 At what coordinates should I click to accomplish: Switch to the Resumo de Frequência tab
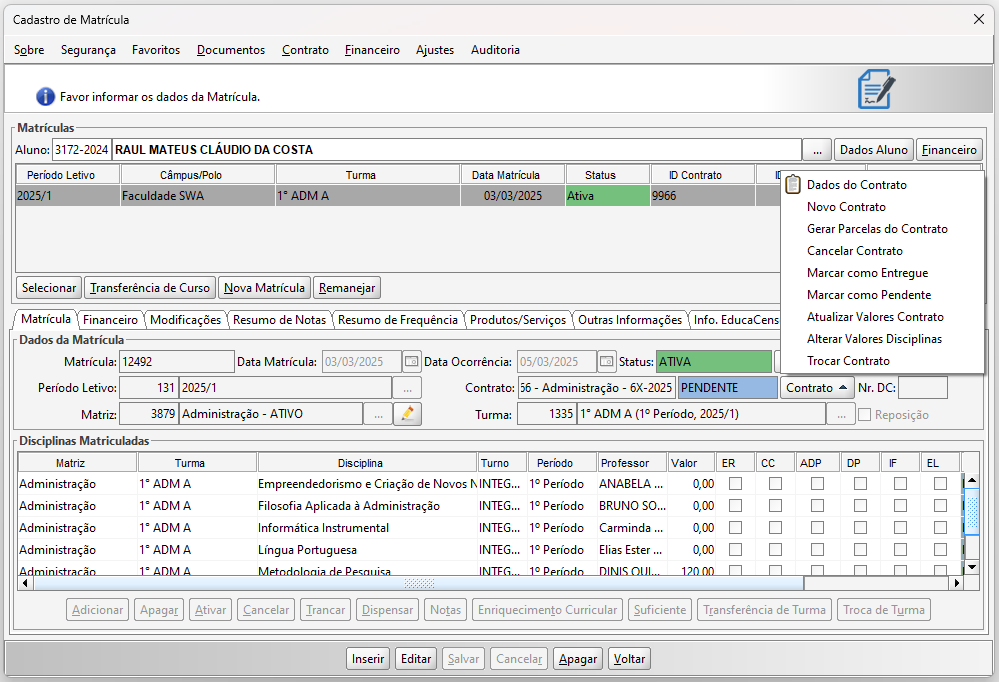pyautogui.click(x=398, y=320)
